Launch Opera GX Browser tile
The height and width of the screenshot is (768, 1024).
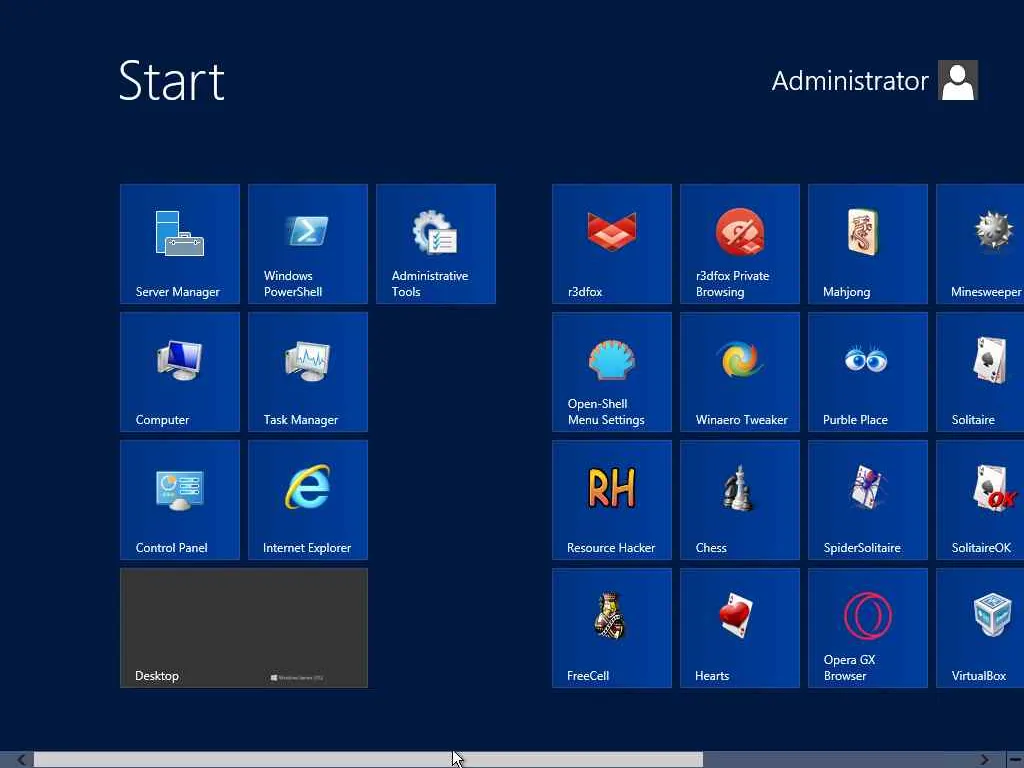click(867, 628)
